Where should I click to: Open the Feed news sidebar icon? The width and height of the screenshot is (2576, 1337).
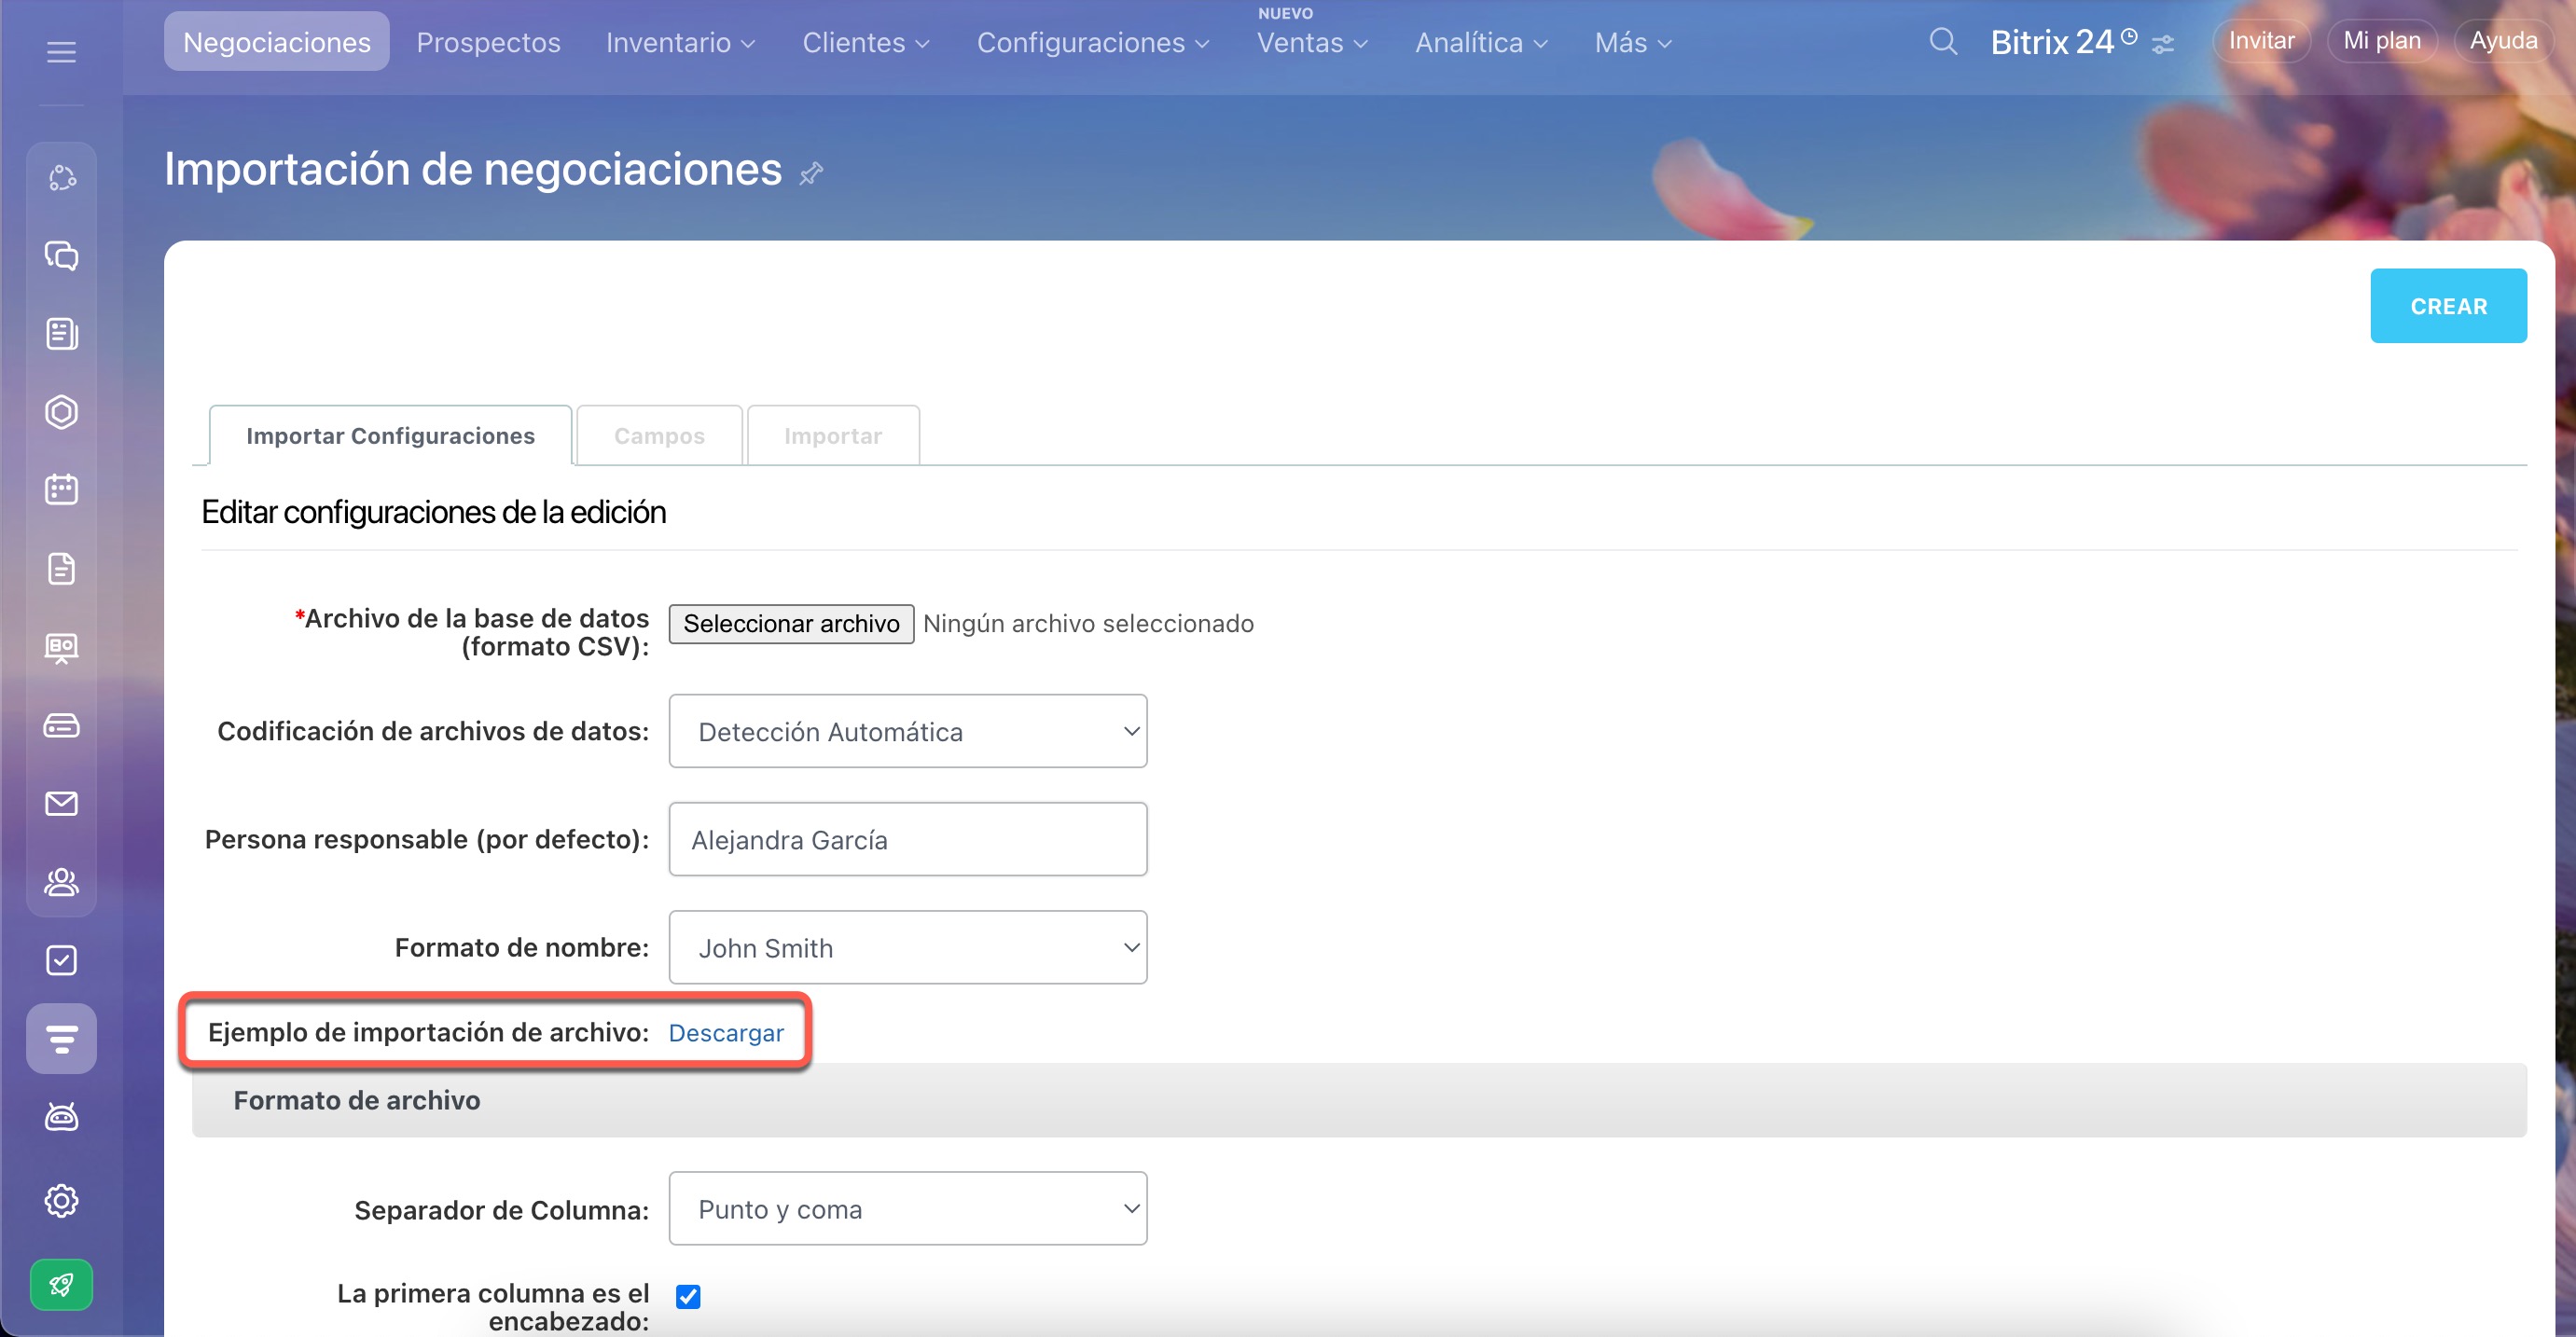pyautogui.click(x=61, y=334)
